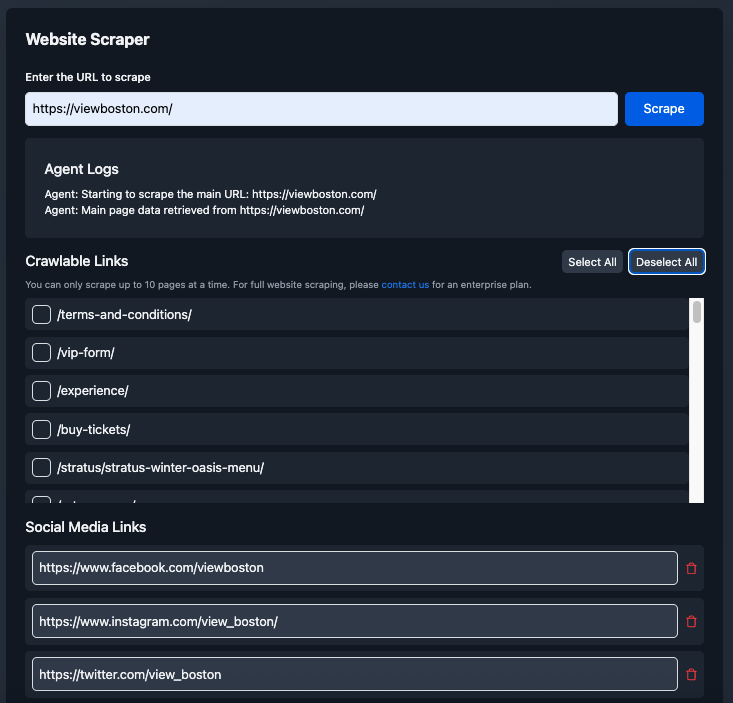Click the 'Main page data retrieved' log line

204,210
